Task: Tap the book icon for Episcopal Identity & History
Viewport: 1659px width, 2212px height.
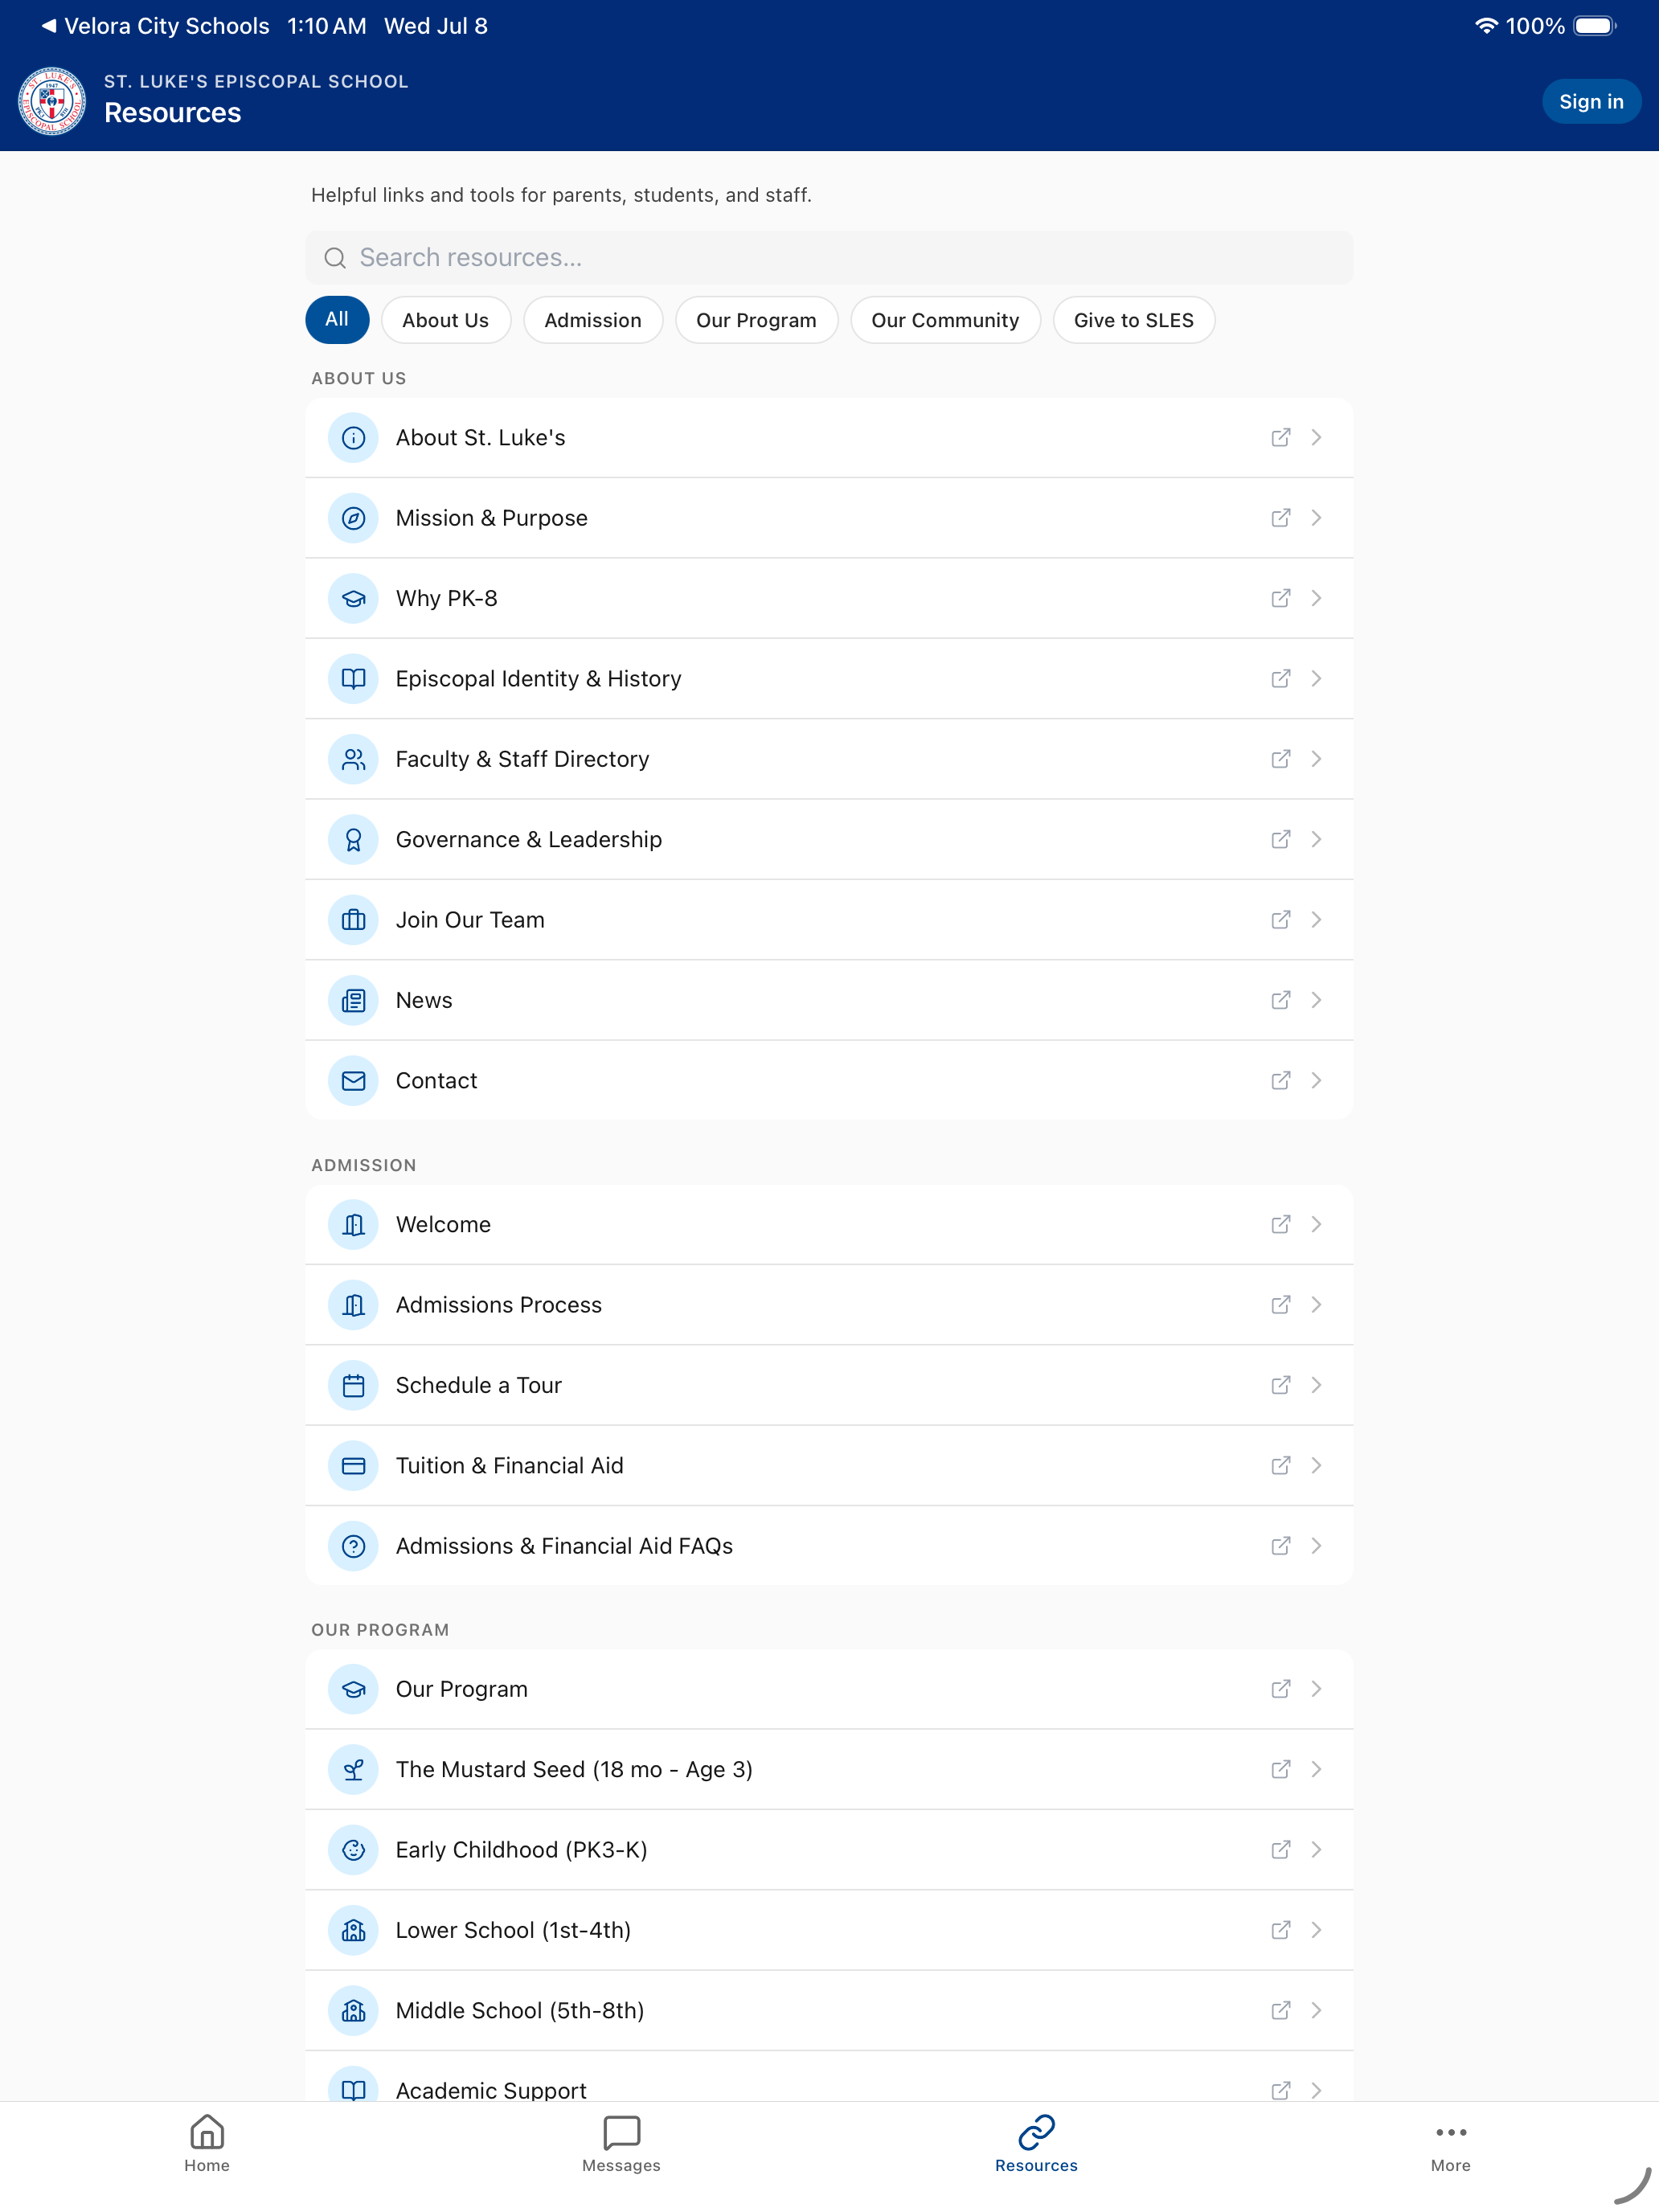Action: [x=353, y=679]
